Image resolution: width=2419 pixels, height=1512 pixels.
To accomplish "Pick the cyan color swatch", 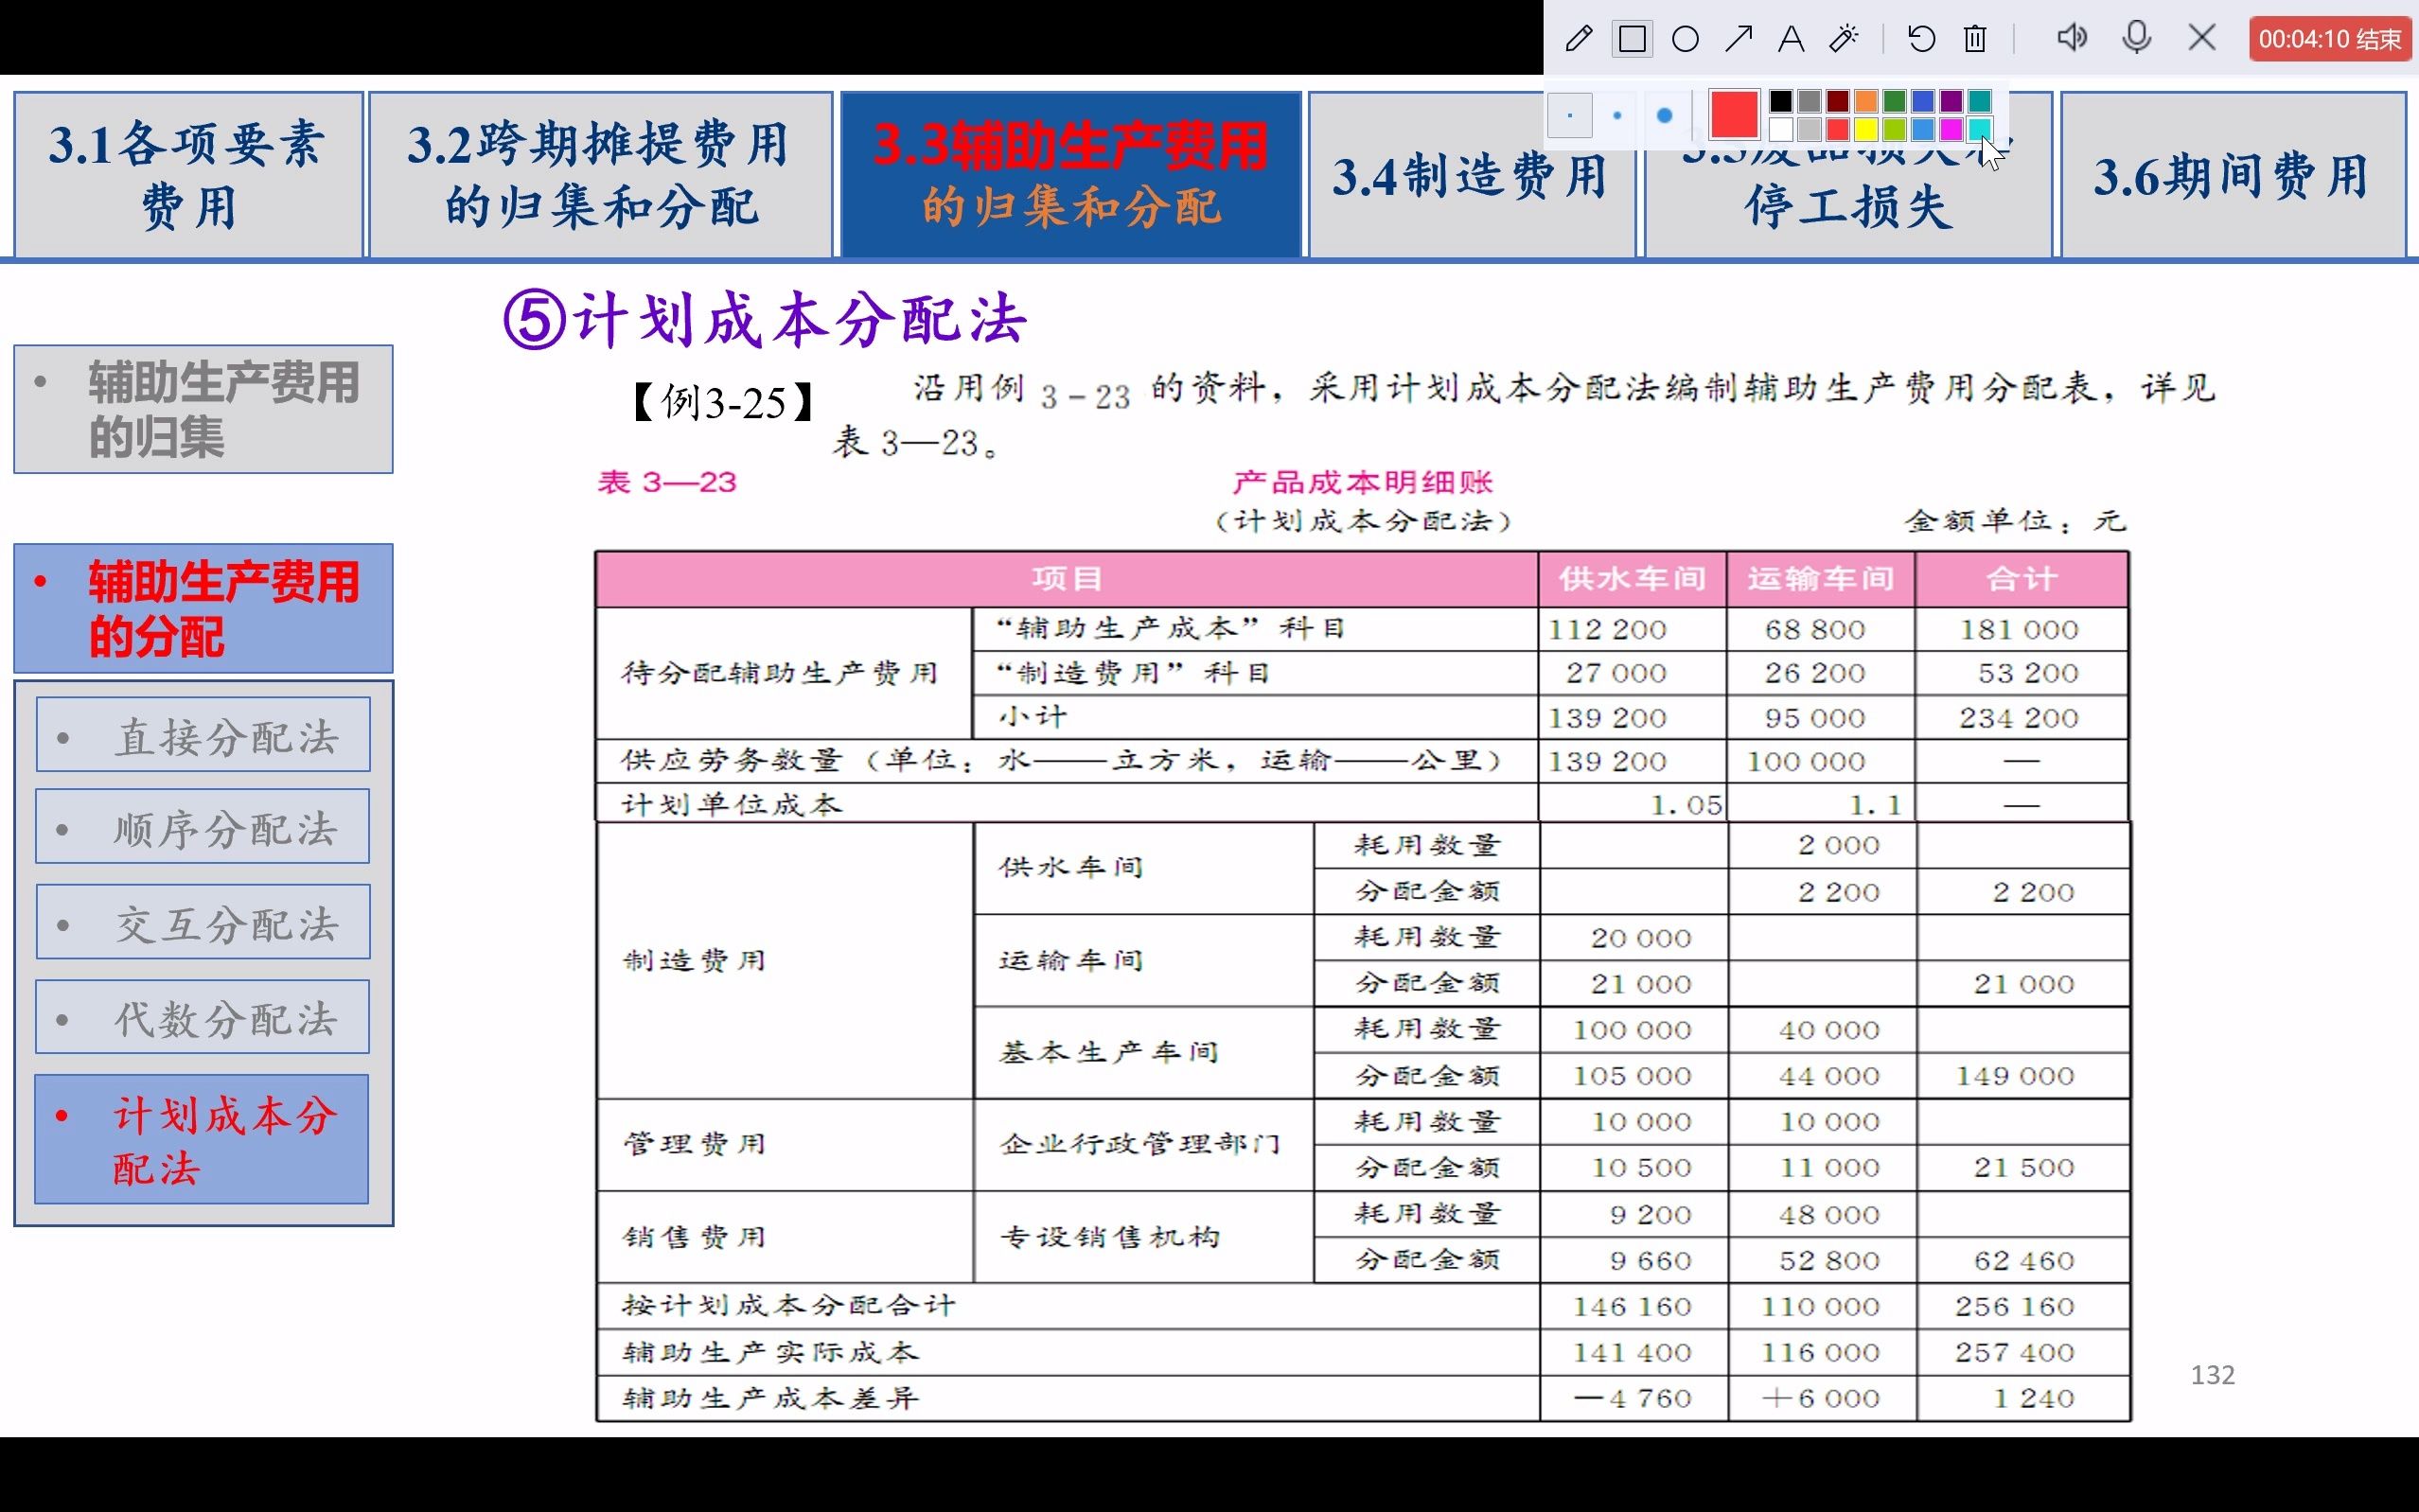I will pyautogui.click(x=1979, y=129).
